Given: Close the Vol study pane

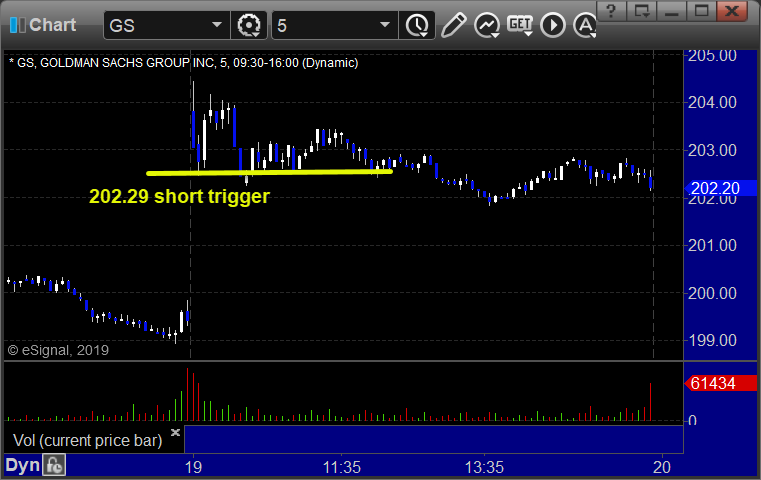Looking at the screenshot, I should coord(175,432).
